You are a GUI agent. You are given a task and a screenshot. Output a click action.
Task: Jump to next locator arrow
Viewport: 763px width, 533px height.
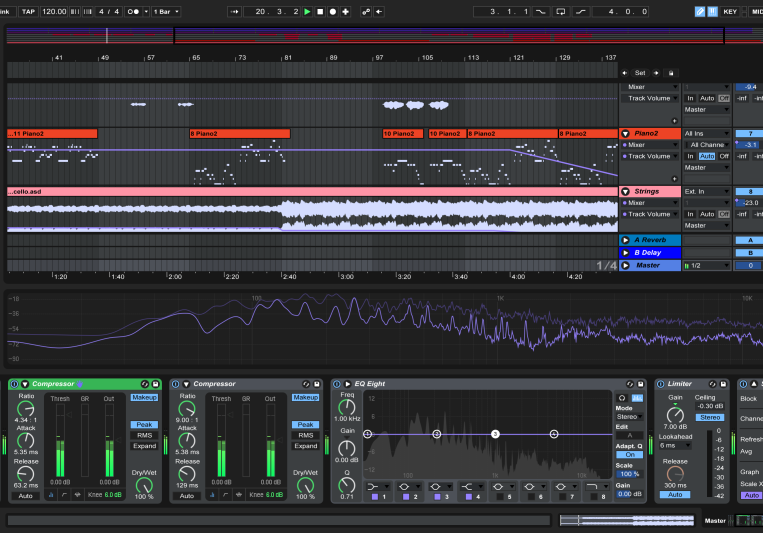click(656, 73)
